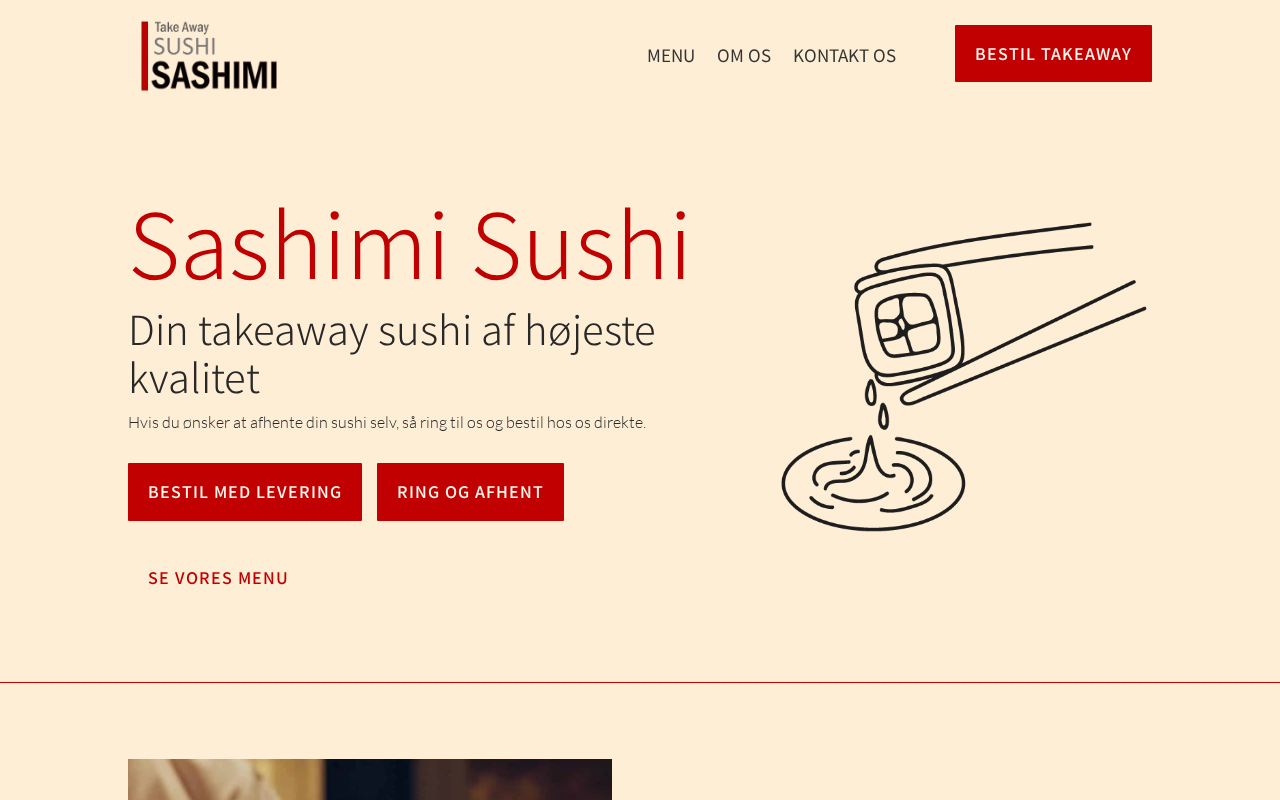This screenshot has width=1280, height=800.
Task: Click the red Sashimi Sushi heading
Action: [x=409, y=246]
